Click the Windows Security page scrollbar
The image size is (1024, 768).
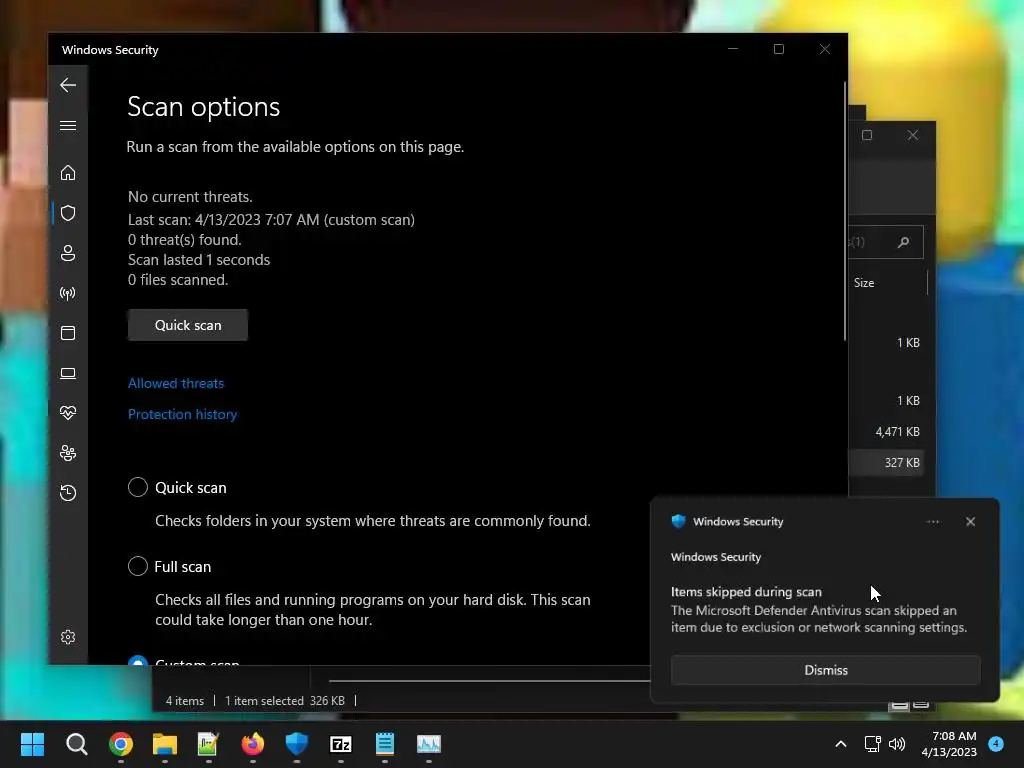point(844,210)
